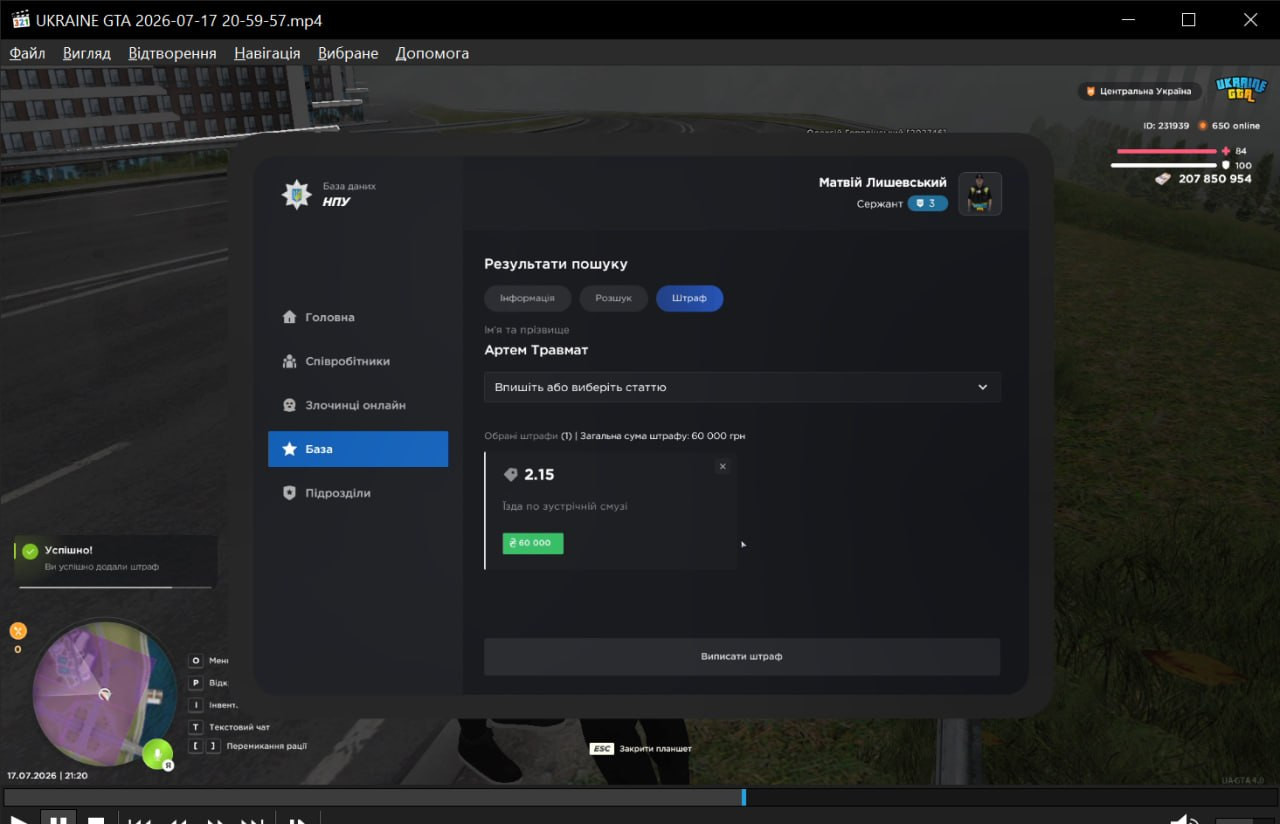
Task: Pause the video playback
Action: (59, 819)
